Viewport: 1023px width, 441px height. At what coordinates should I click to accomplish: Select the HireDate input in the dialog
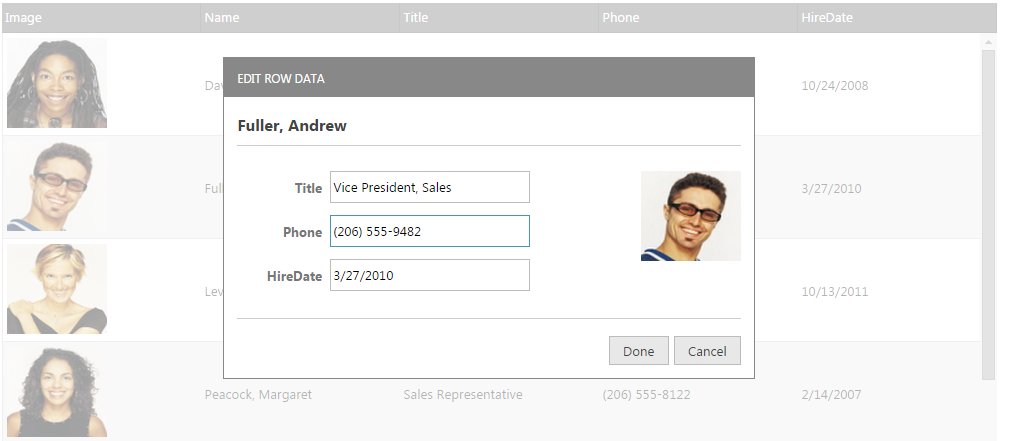[x=429, y=275]
